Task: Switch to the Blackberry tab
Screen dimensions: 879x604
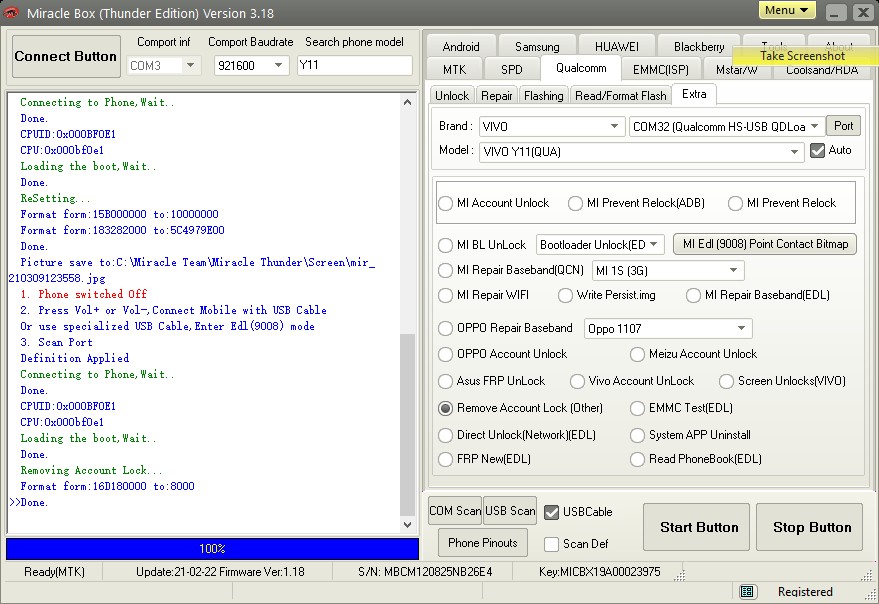Action: [x=699, y=47]
